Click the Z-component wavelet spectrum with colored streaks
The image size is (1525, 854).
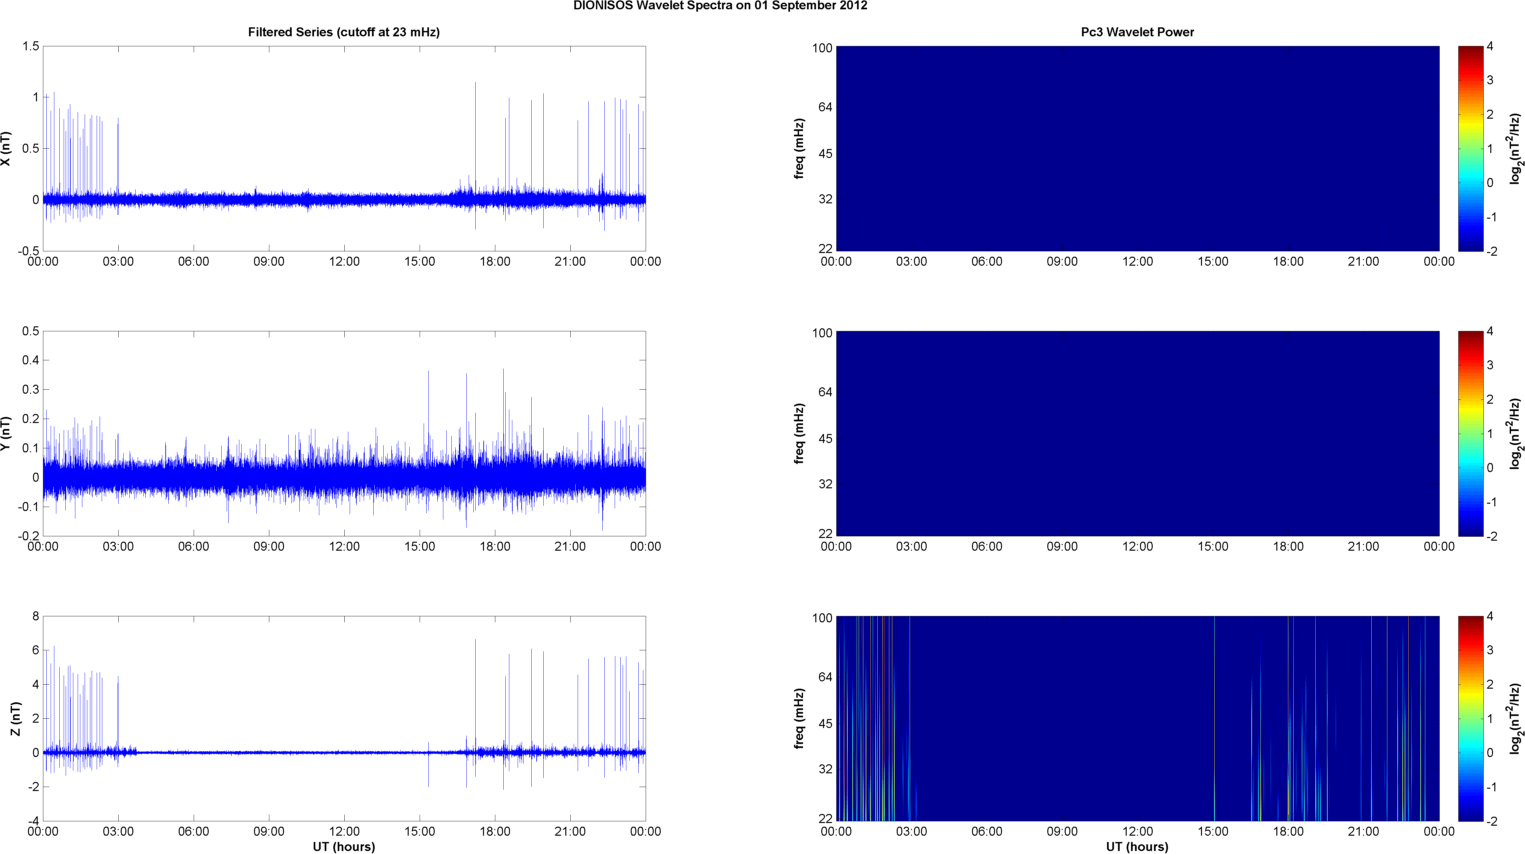[x=1137, y=719]
